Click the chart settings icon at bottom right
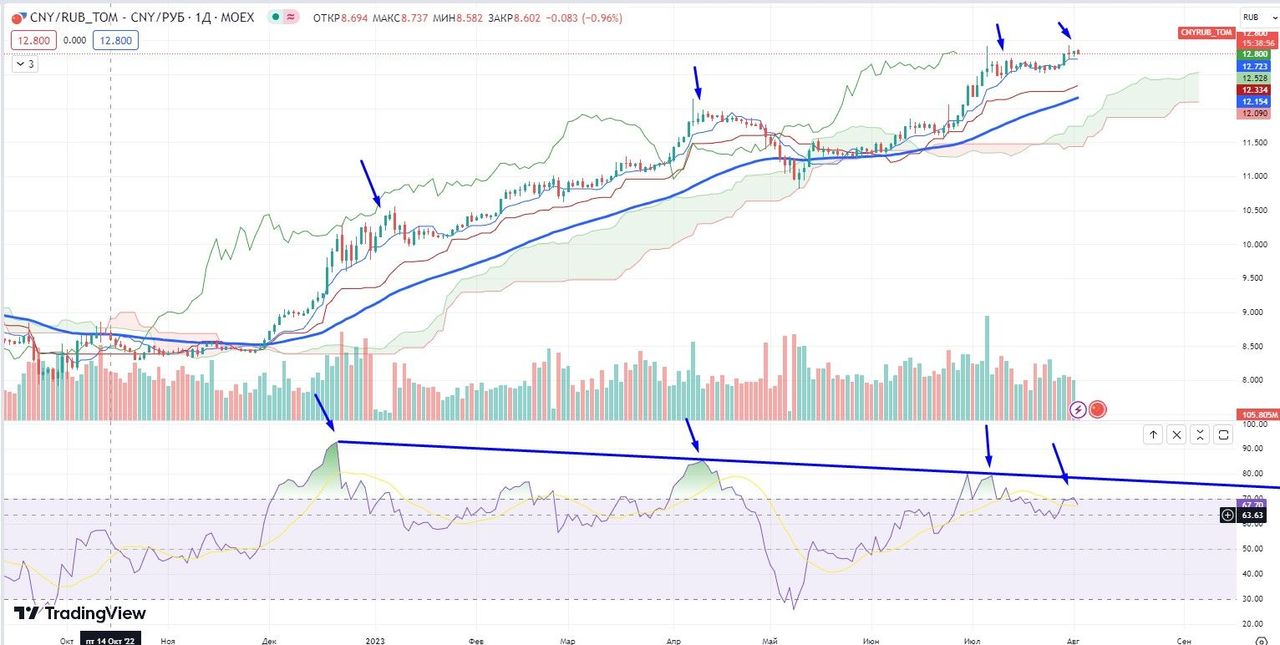 click(x=1261, y=639)
